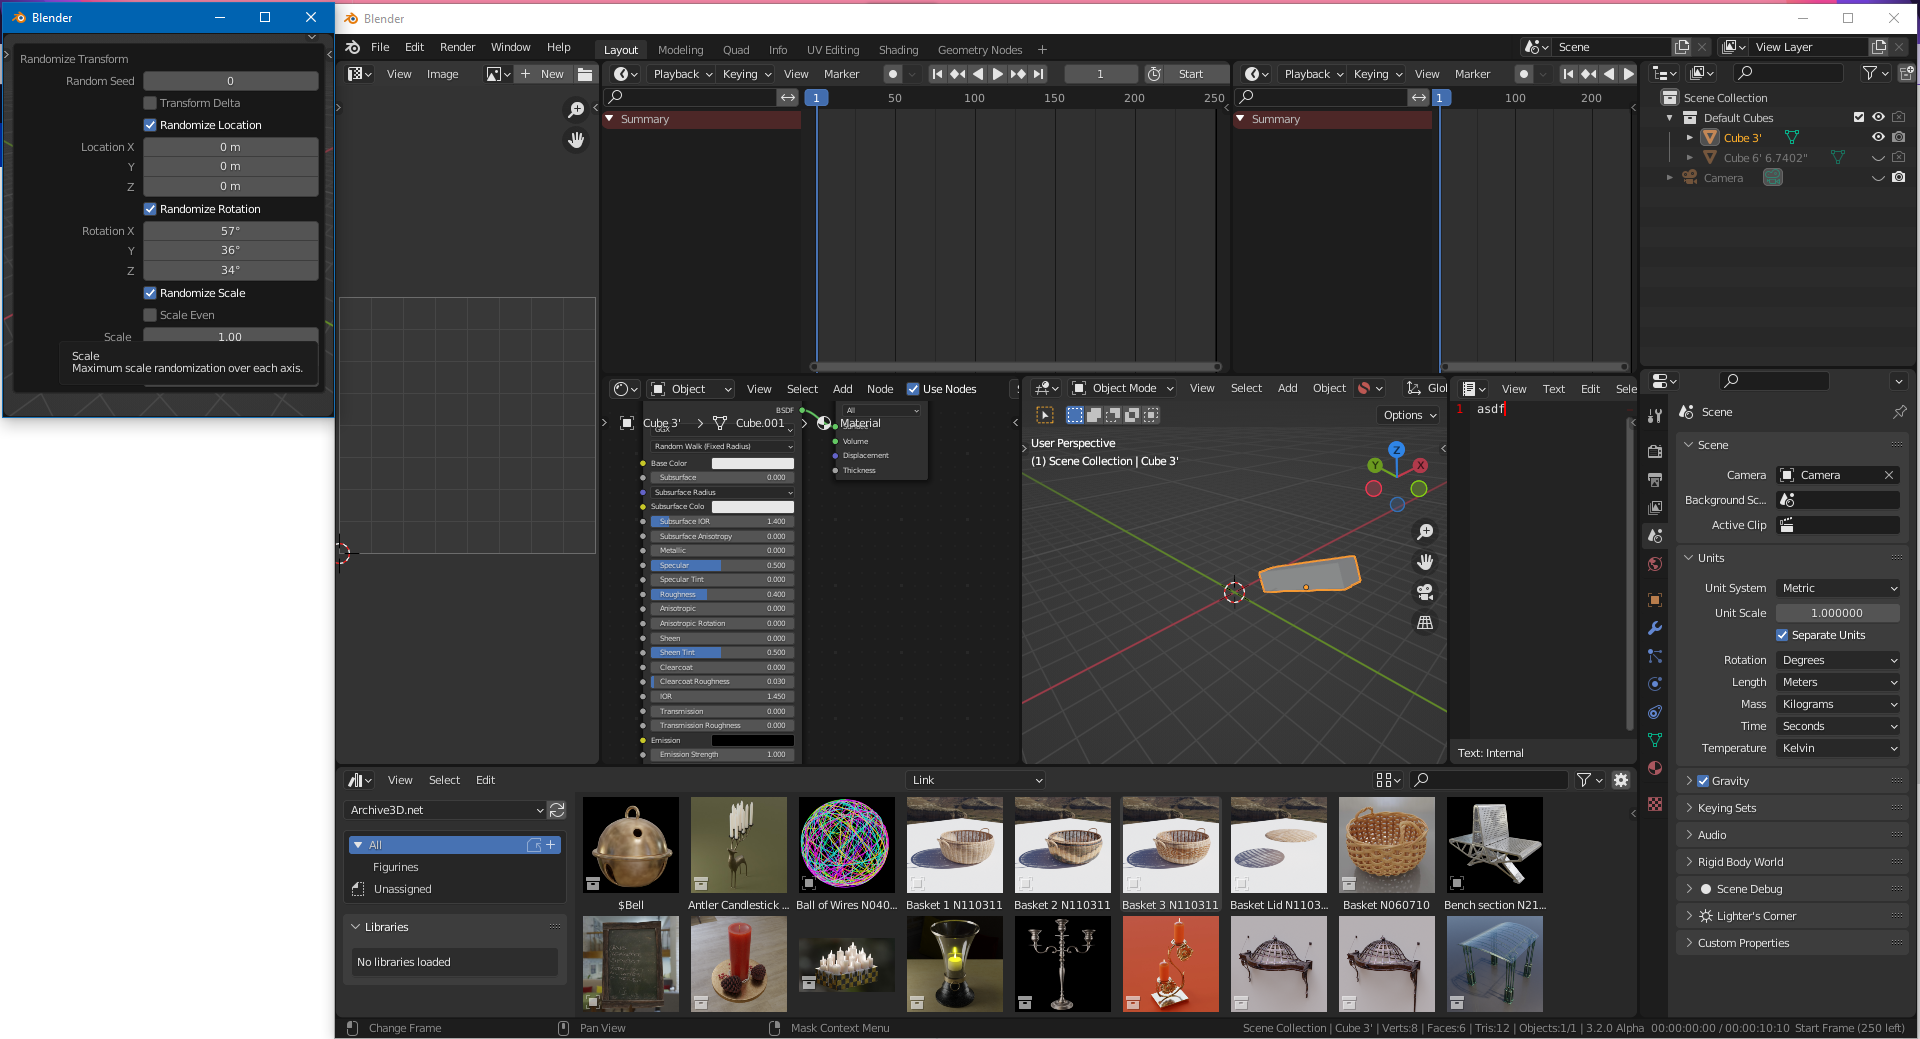Open the Tool properties tab
Screen dimensions: 1920x1039
pos(1655,415)
